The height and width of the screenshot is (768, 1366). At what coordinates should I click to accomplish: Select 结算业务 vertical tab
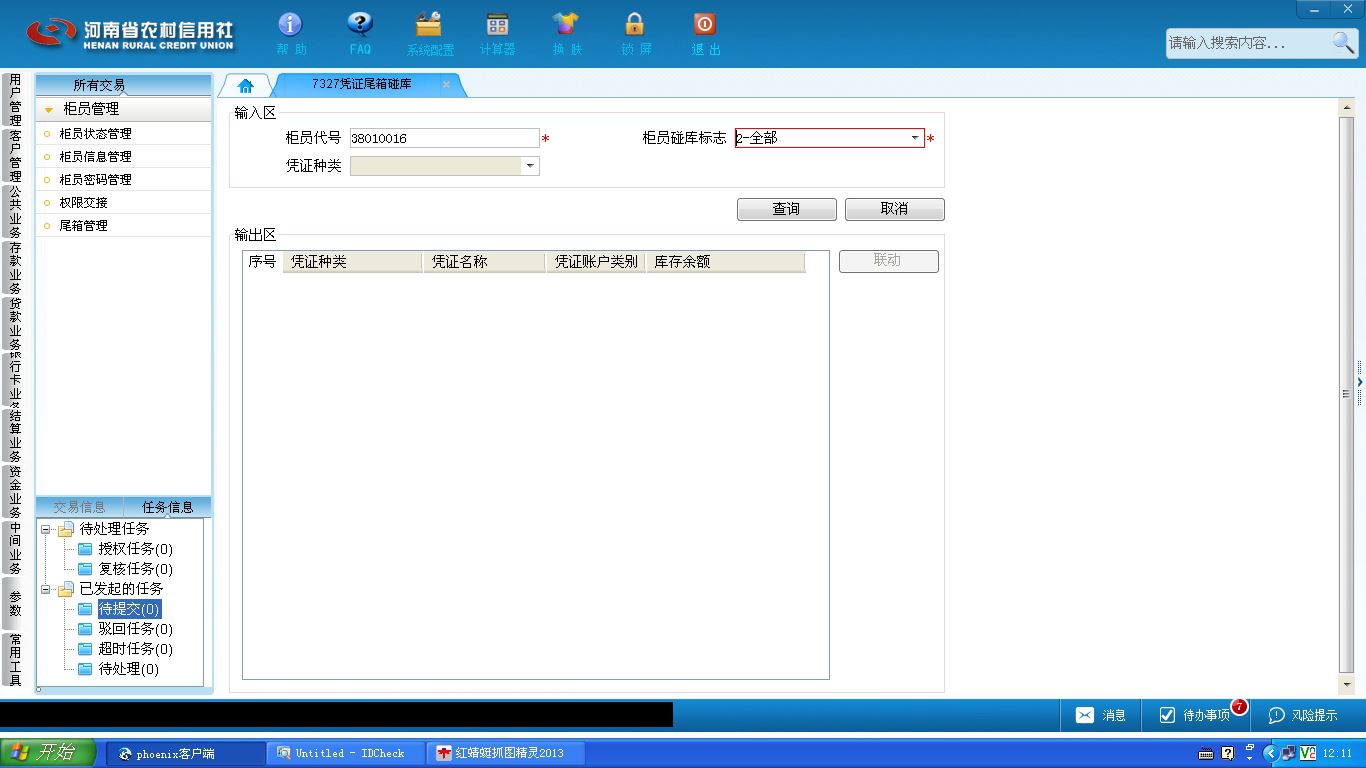(x=15, y=436)
